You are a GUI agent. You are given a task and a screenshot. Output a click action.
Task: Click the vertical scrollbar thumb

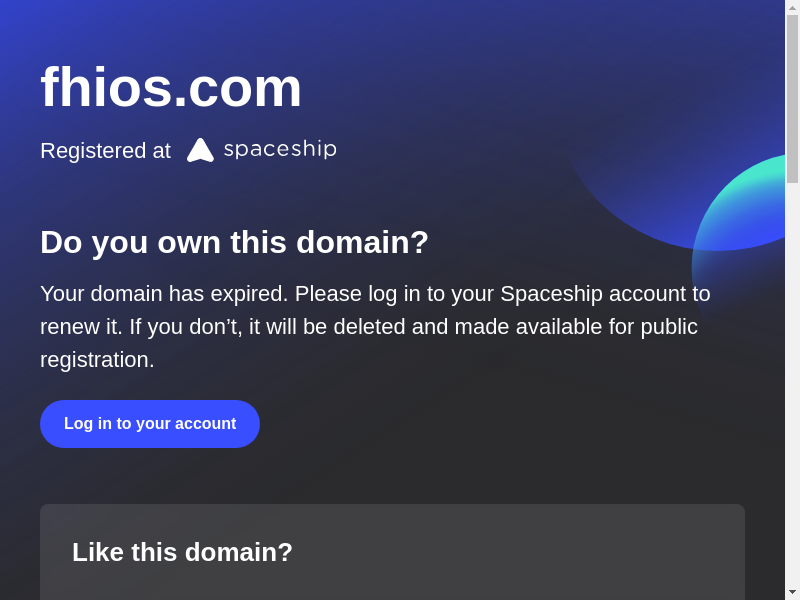(x=792, y=98)
